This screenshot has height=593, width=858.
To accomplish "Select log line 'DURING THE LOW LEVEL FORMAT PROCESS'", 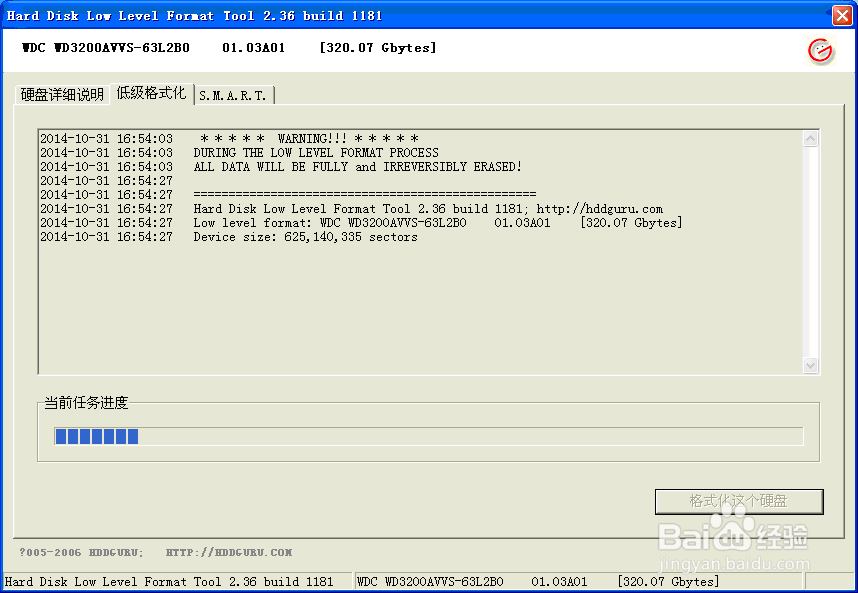I will pyautogui.click(x=239, y=153).
